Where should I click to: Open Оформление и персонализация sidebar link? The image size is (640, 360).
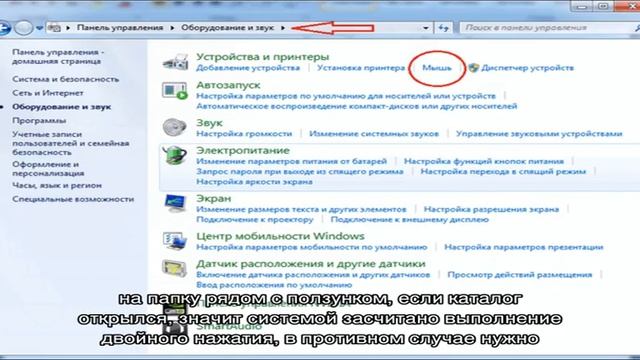click(x=48, y=169)
